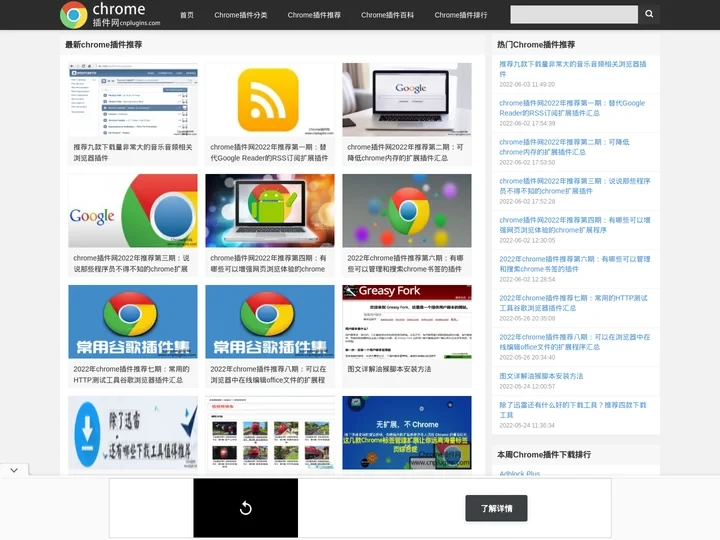Open sidebar link 七期 常用的HTTP测试工具
This screenshot has height=540, width=720.
pyautogui.click(x=574, y=303)
